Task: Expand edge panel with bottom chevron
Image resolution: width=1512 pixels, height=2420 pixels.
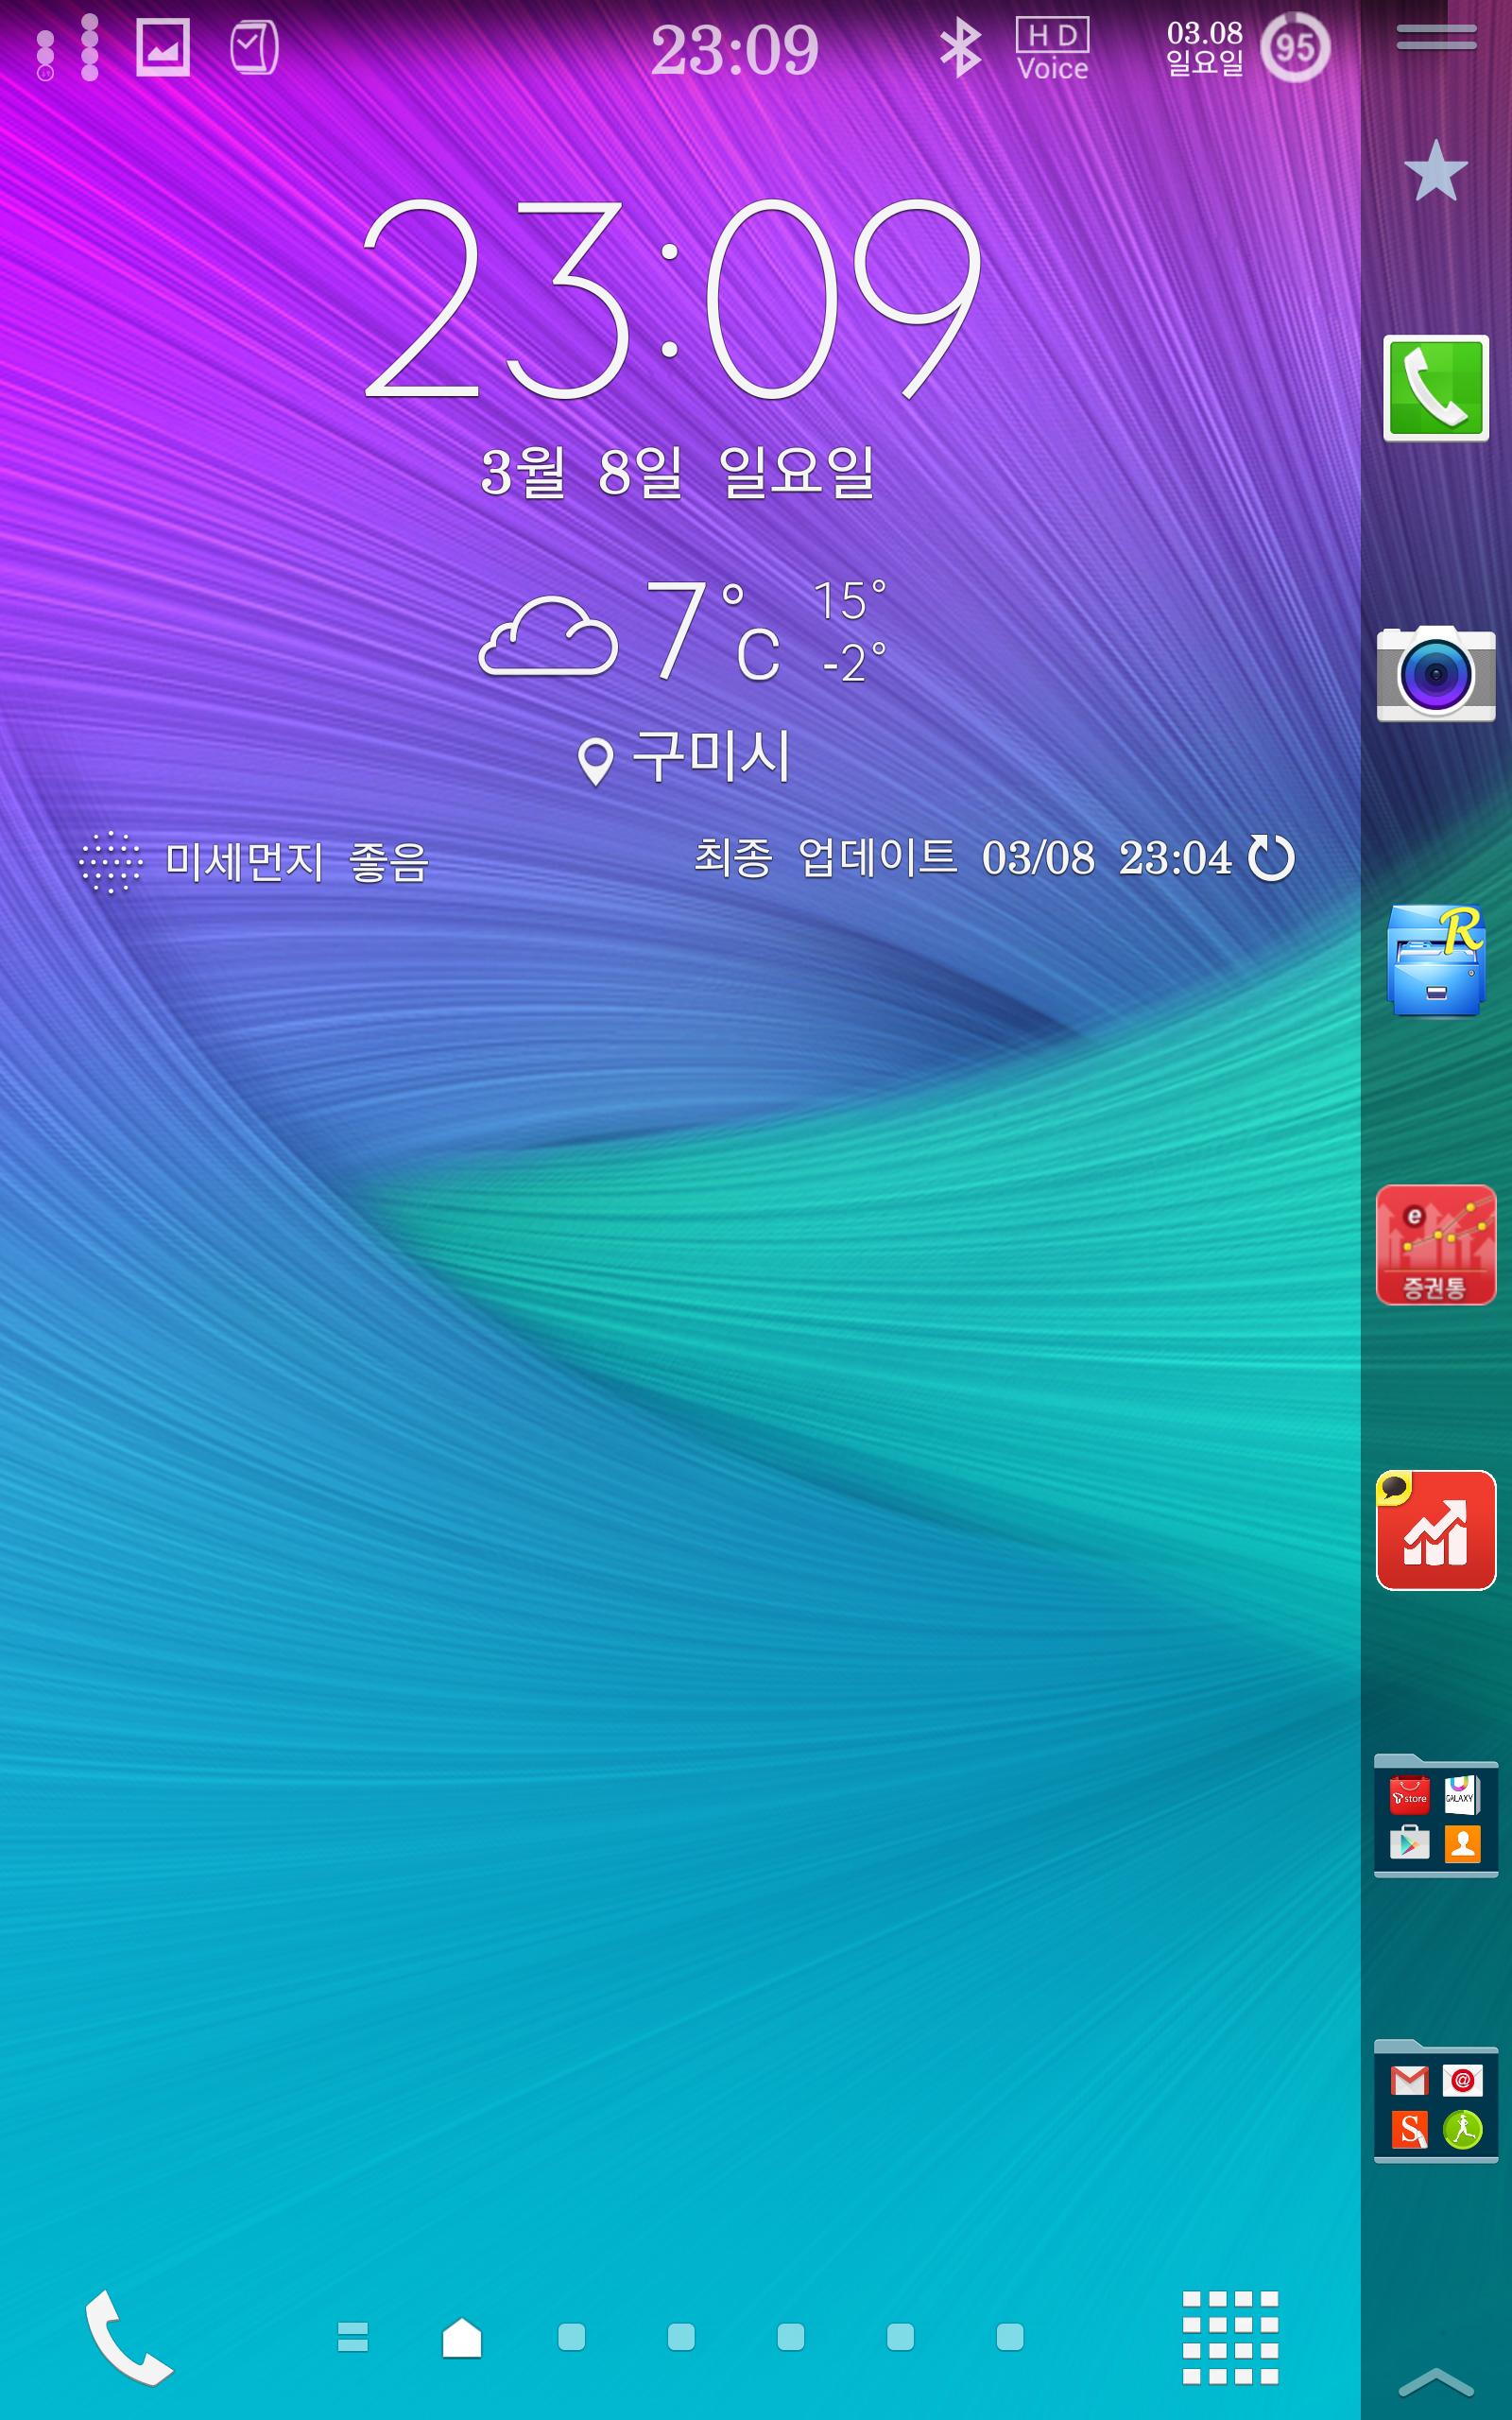Action: [1435, 2384]
